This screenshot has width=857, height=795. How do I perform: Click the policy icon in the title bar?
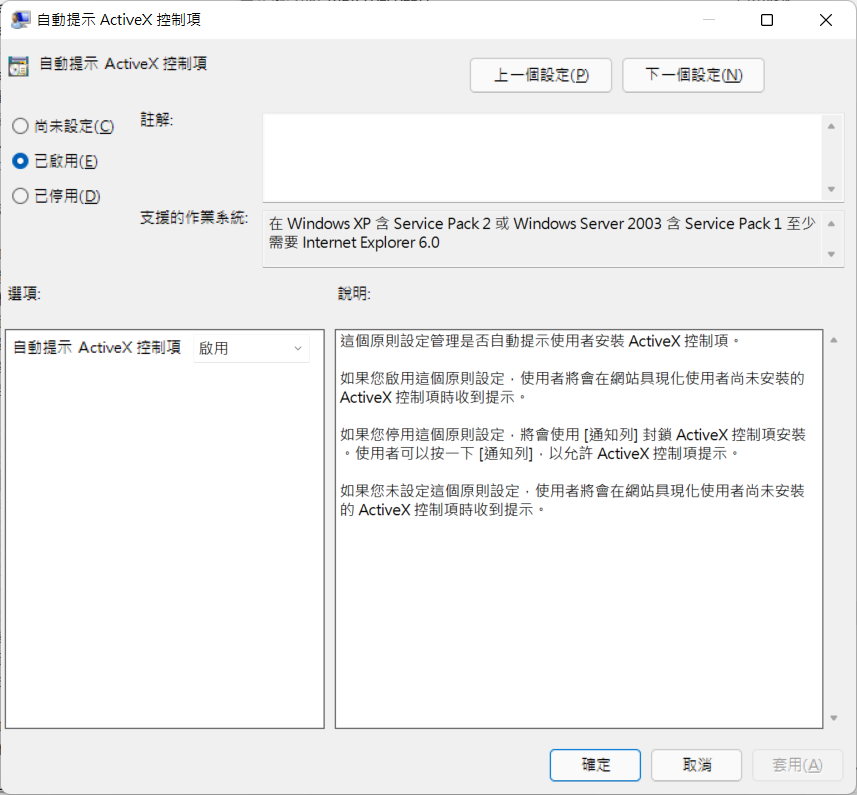point(20,20)
